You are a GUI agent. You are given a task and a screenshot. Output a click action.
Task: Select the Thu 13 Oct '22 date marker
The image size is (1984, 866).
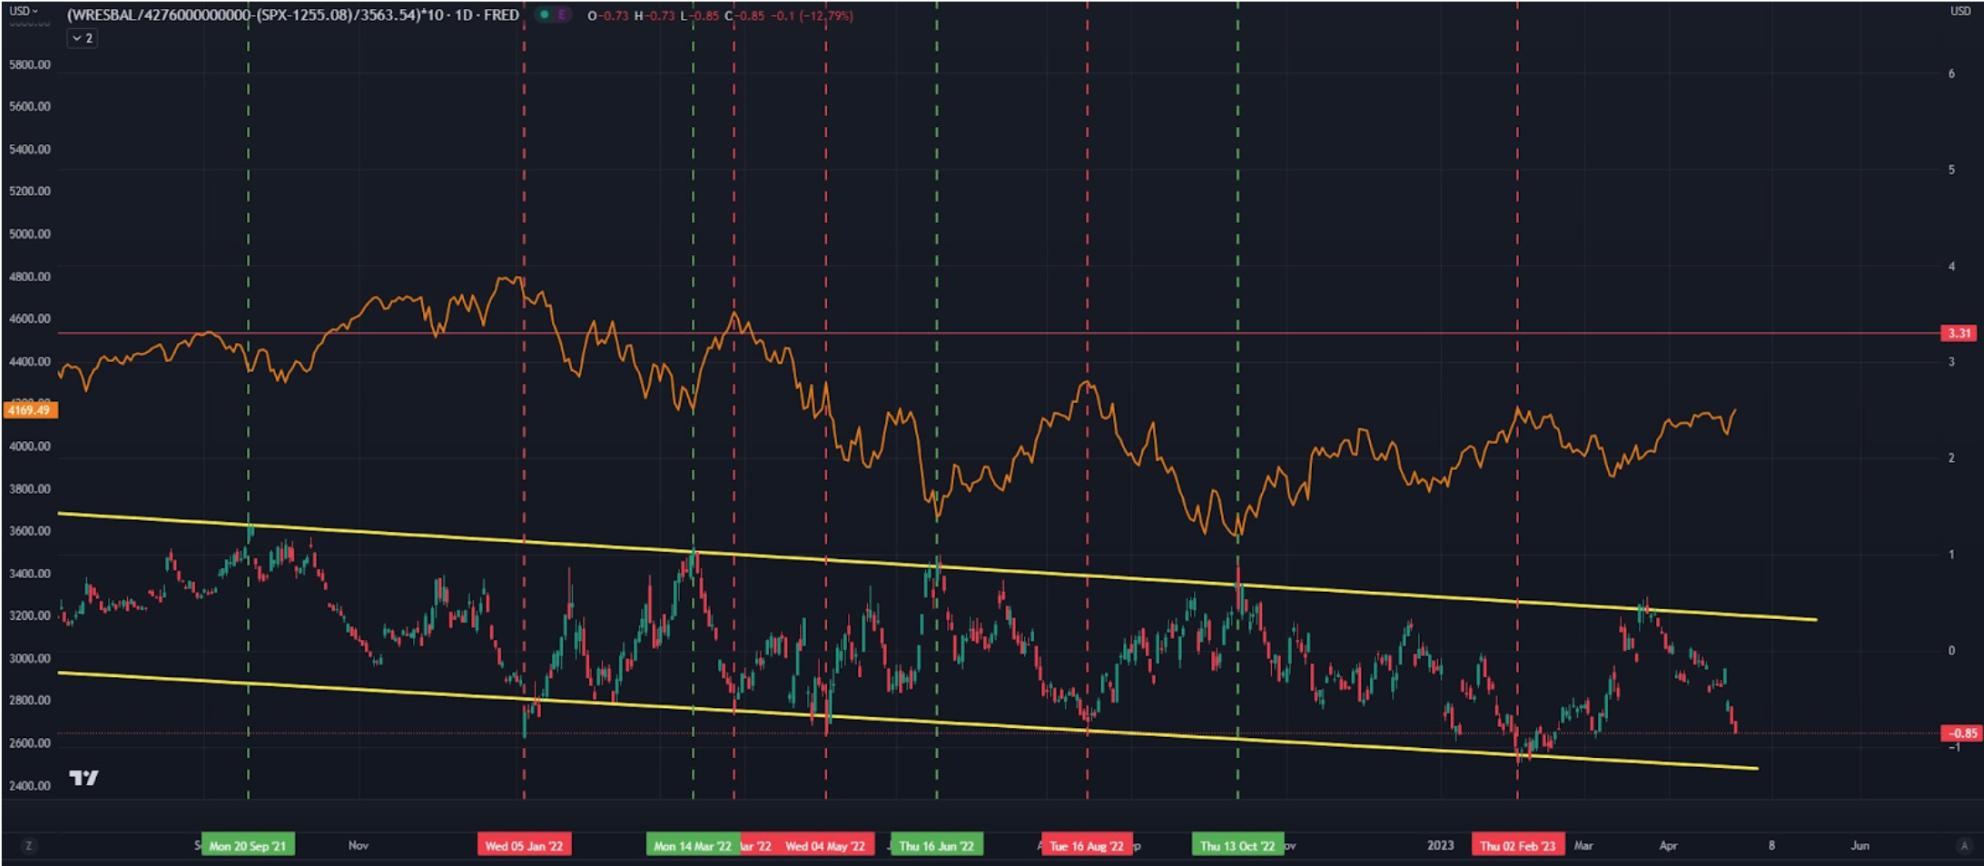pos(1238,846)
